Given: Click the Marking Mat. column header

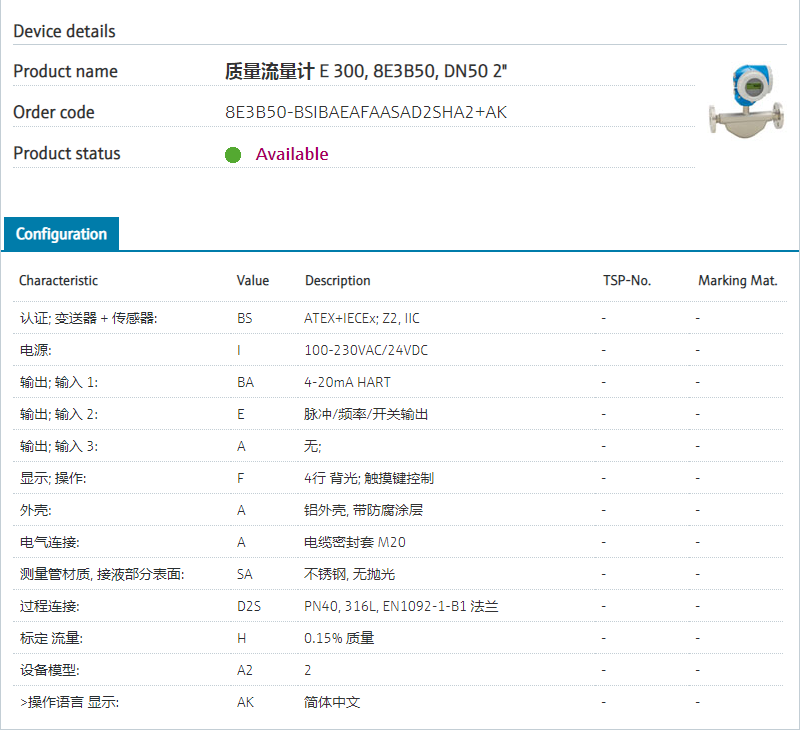Looking at the screenshot, I should coord(737,281).
